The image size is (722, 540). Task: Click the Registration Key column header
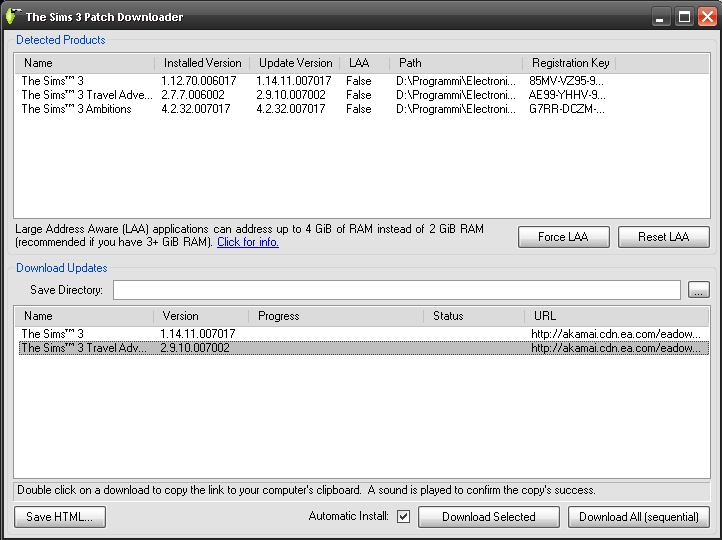point(570,63)
